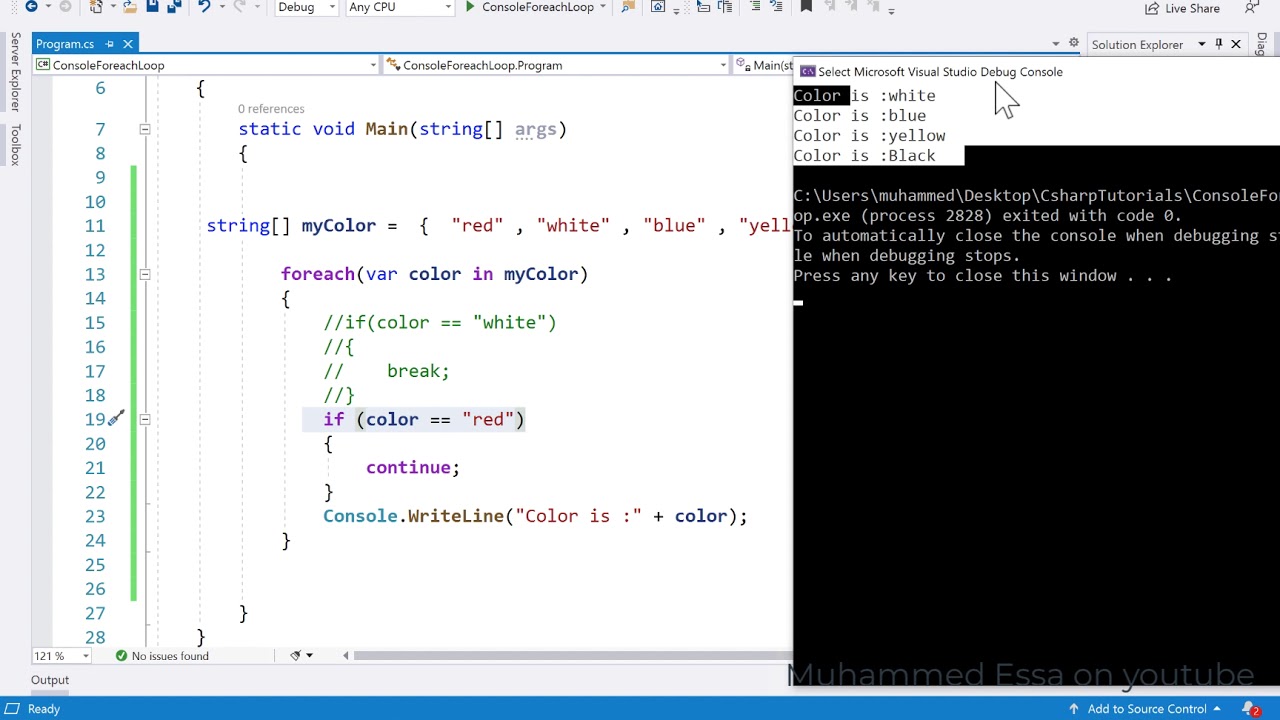Collapse the if block at line 19

(144, 419)
